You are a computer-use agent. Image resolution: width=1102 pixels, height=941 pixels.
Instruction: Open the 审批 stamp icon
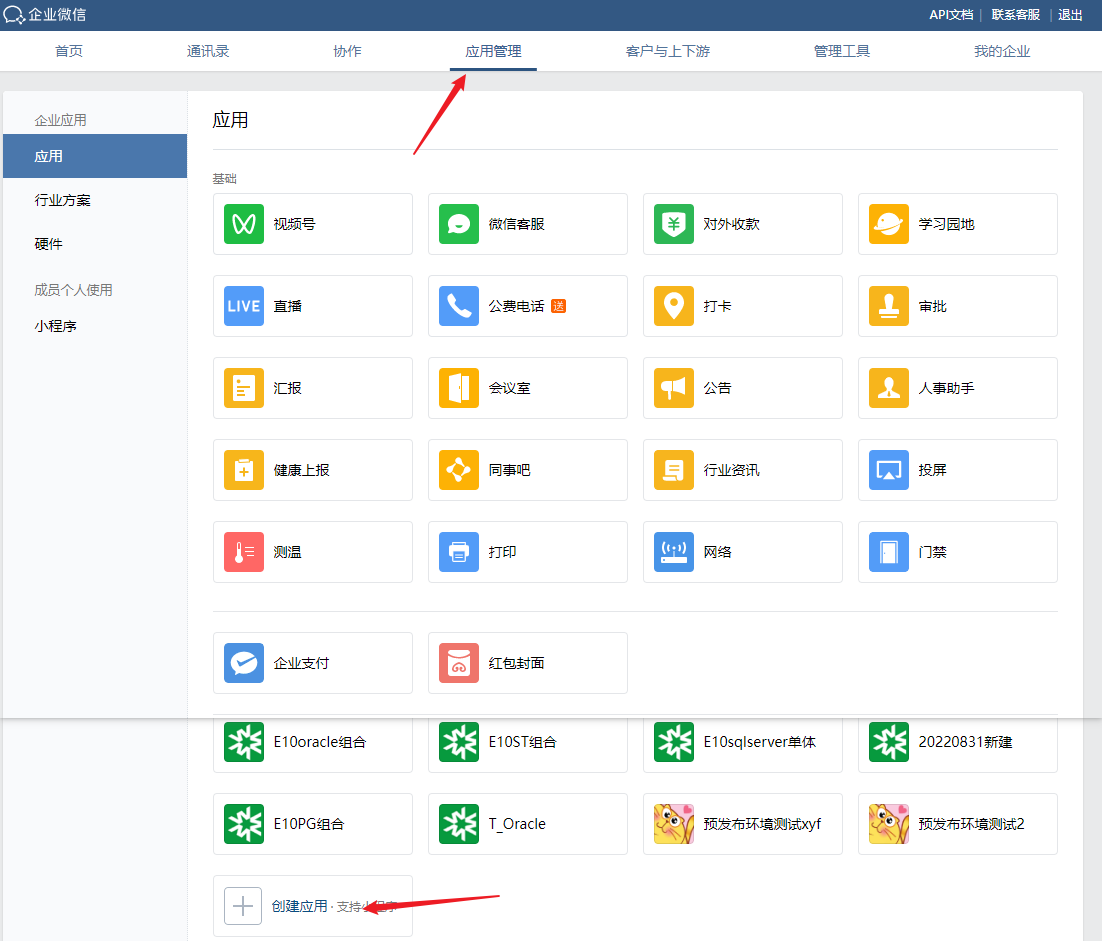coord(889,306)
